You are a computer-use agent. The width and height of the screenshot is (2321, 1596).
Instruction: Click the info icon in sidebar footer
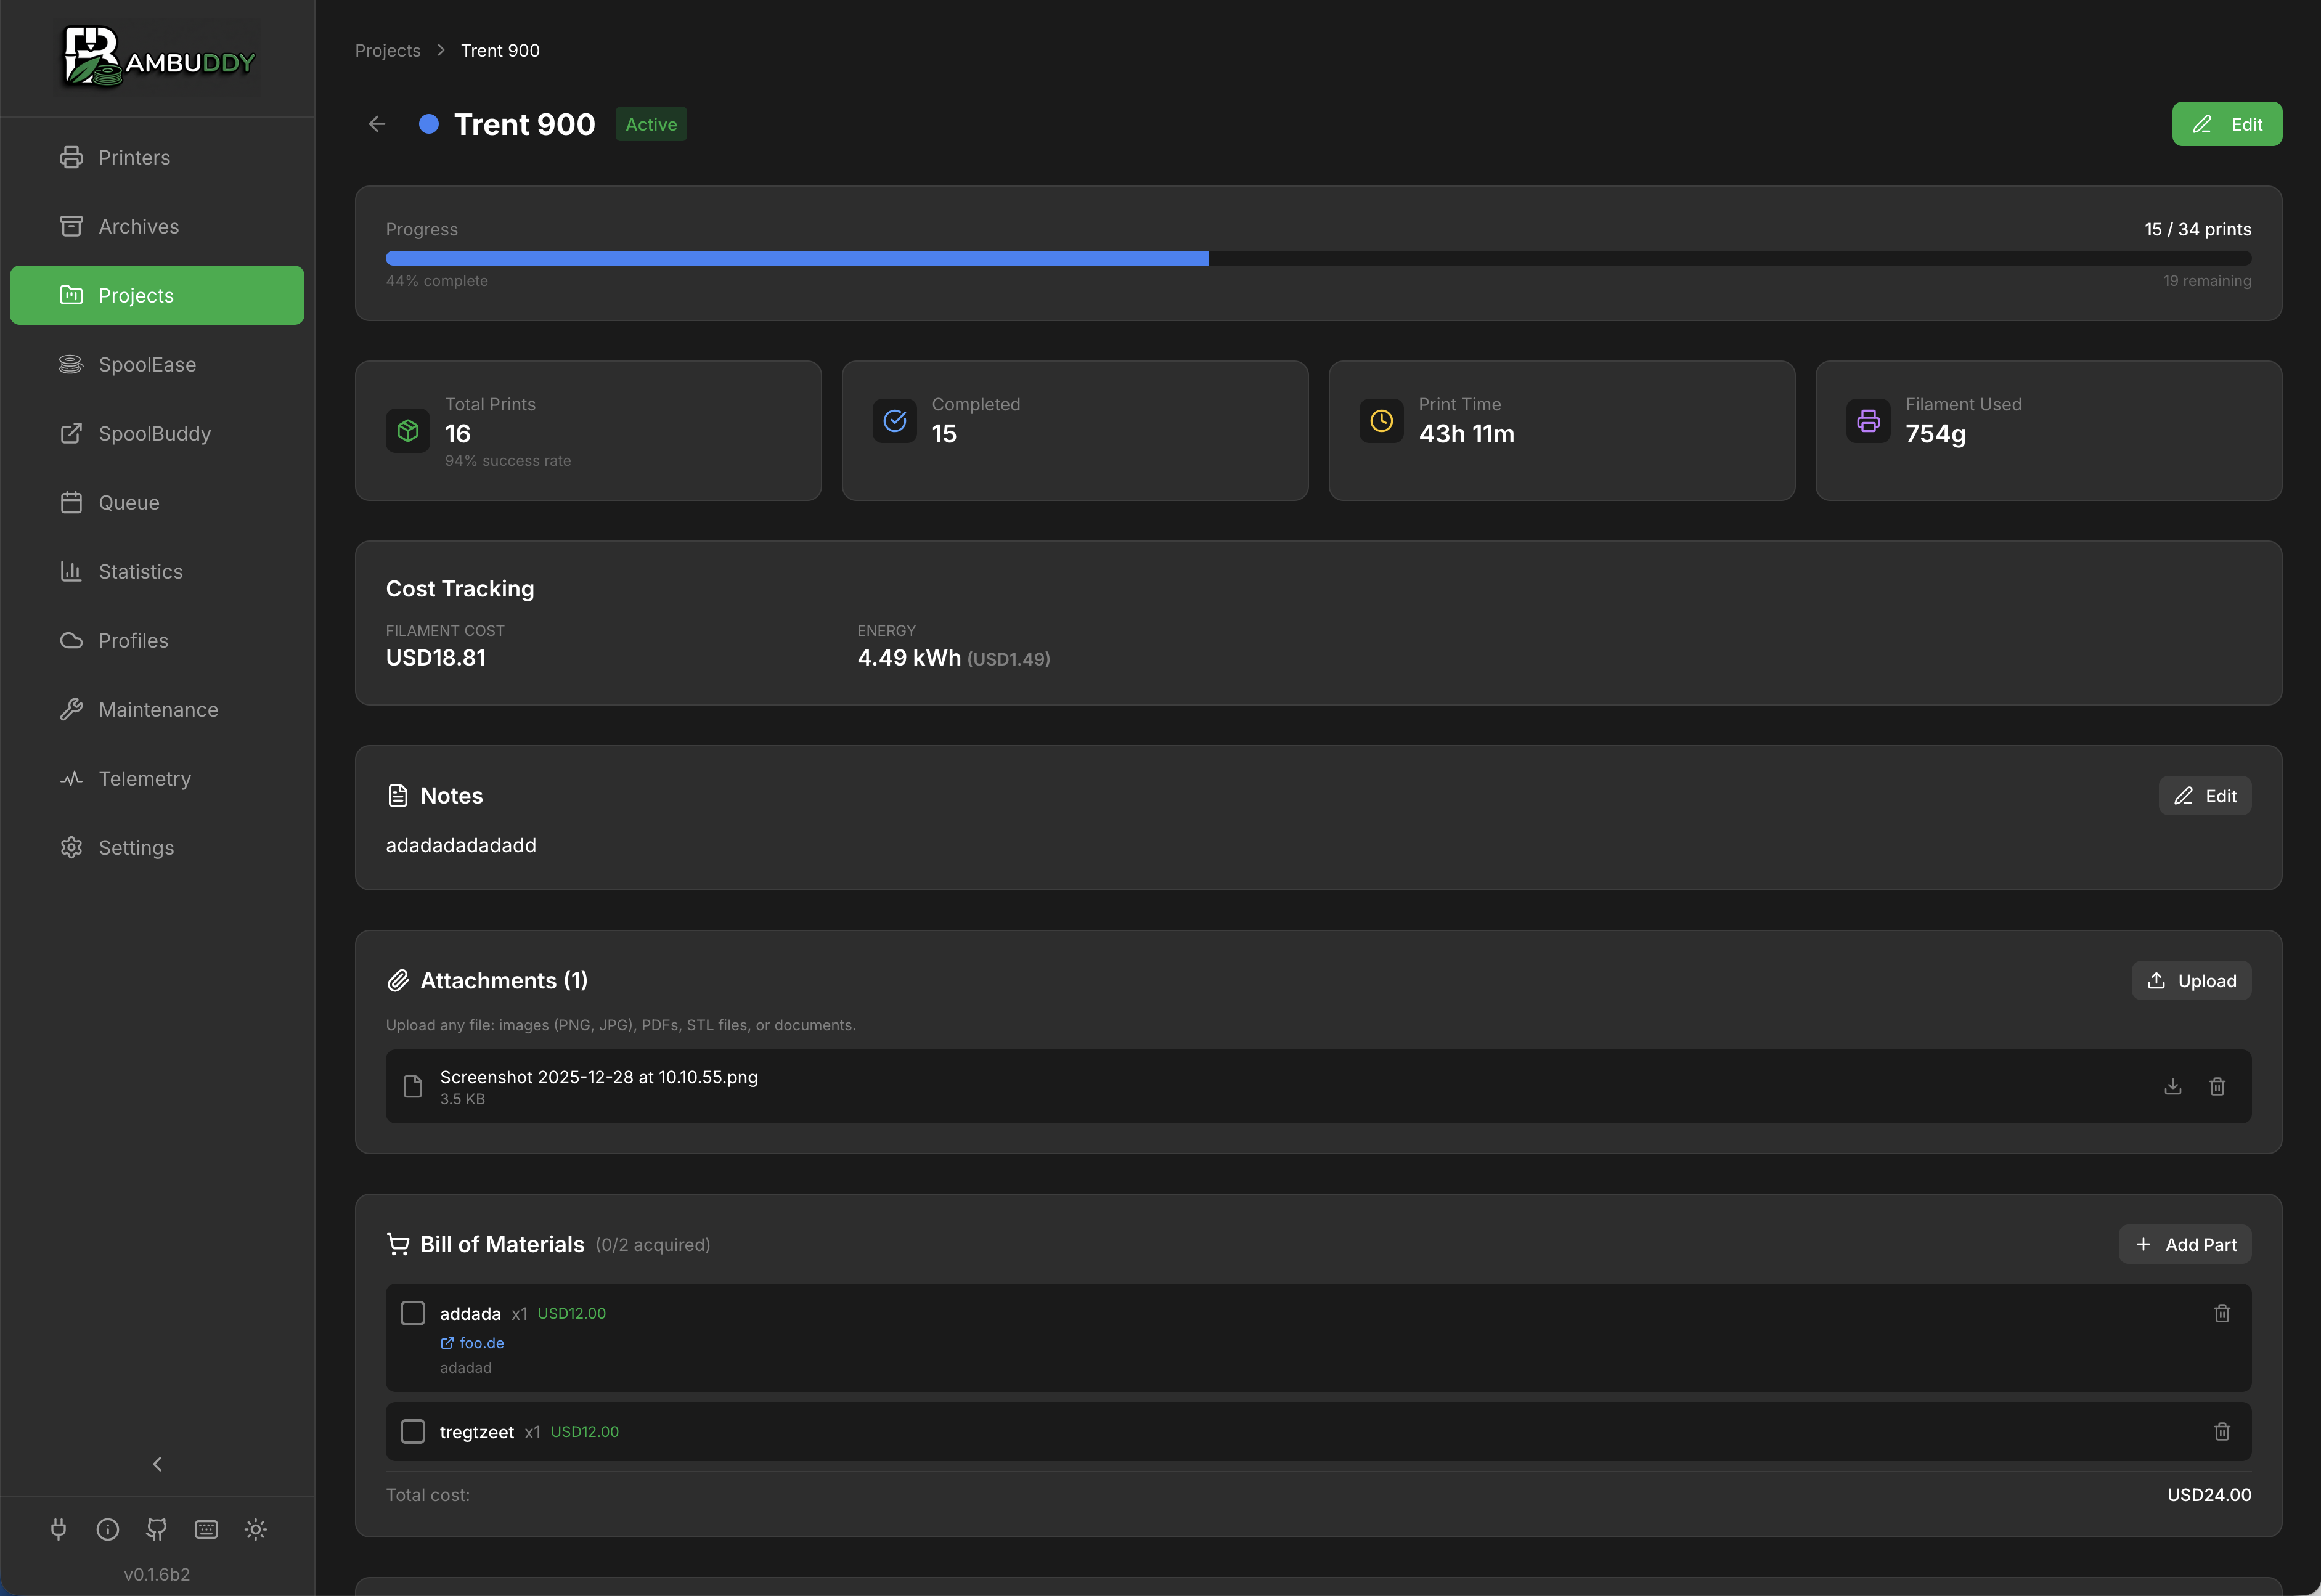(x=108, y=1529)
